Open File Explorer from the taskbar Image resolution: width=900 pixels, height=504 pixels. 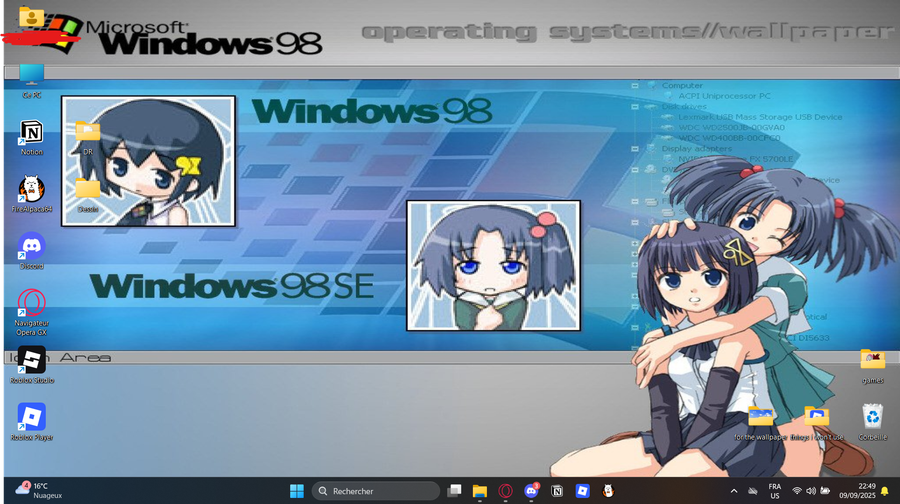[480, 491]
